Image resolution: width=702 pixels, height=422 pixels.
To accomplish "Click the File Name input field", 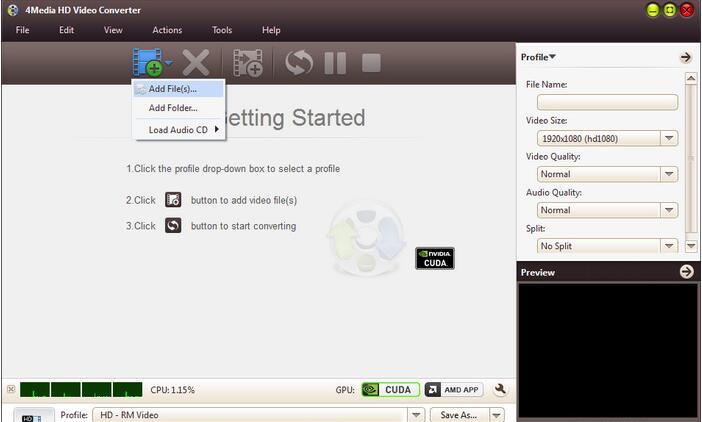I will pyautogui.click(x=607, y=102).
